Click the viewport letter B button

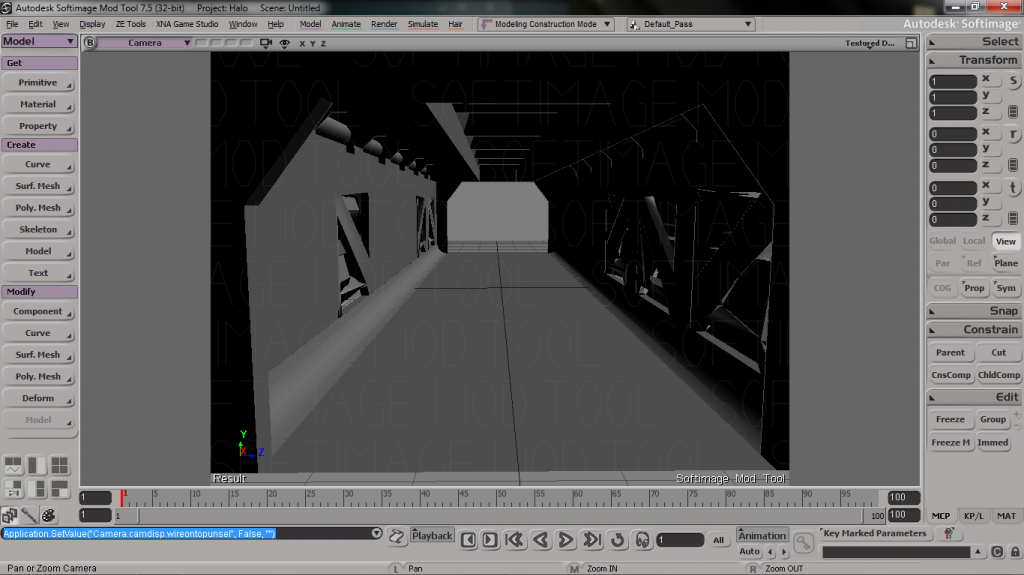[x=89, y=42]
